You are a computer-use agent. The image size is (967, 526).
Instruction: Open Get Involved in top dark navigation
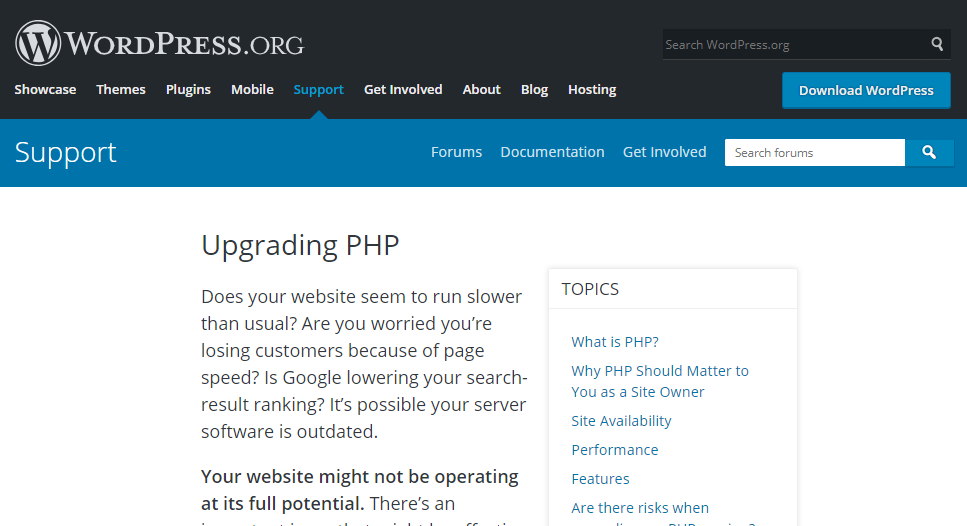point(403,89)
